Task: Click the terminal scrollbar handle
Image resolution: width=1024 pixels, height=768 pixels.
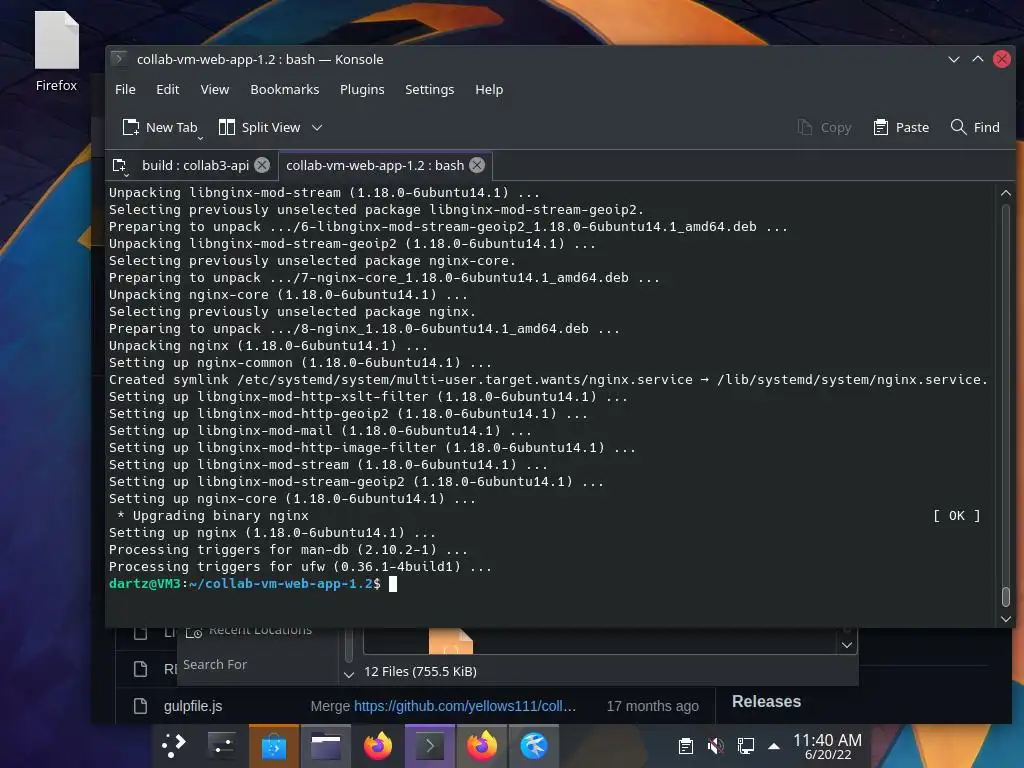Action: click(x=1006, y=596)
